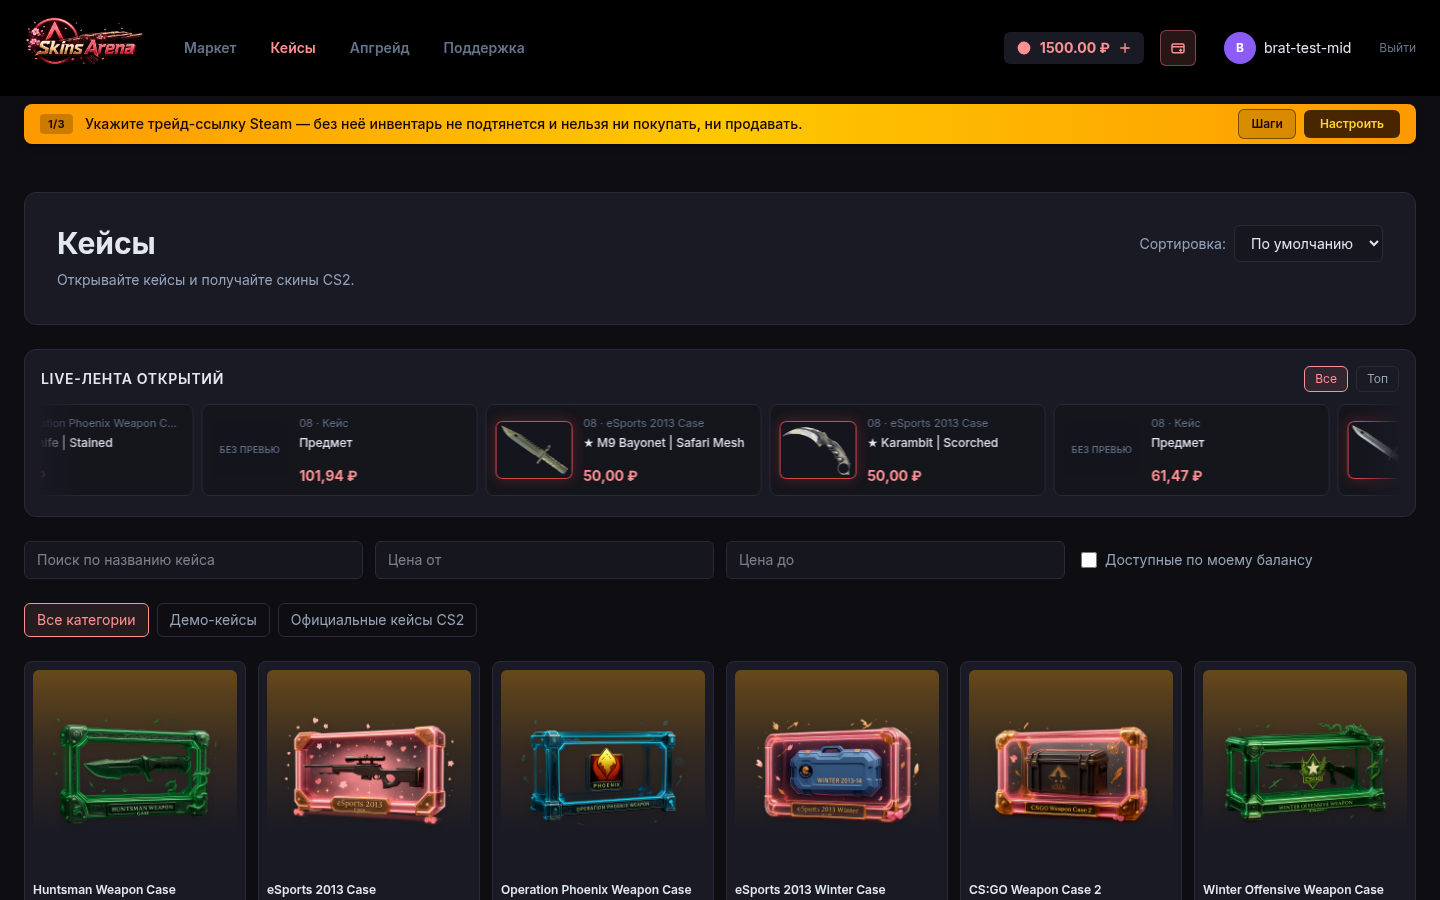
Task: Focus the 'Поиск по названию кейса' field
Action: [x=193, y=560]
